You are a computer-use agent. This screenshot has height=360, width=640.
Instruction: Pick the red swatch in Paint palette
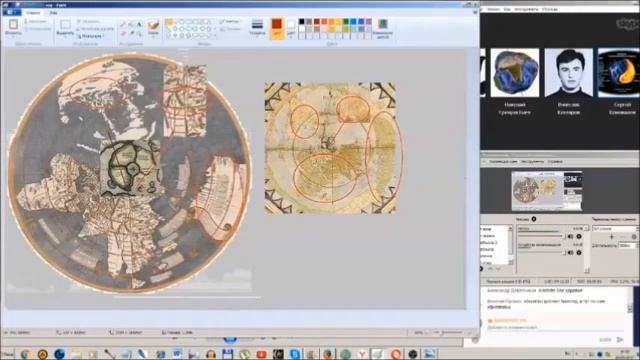[324, 22]
